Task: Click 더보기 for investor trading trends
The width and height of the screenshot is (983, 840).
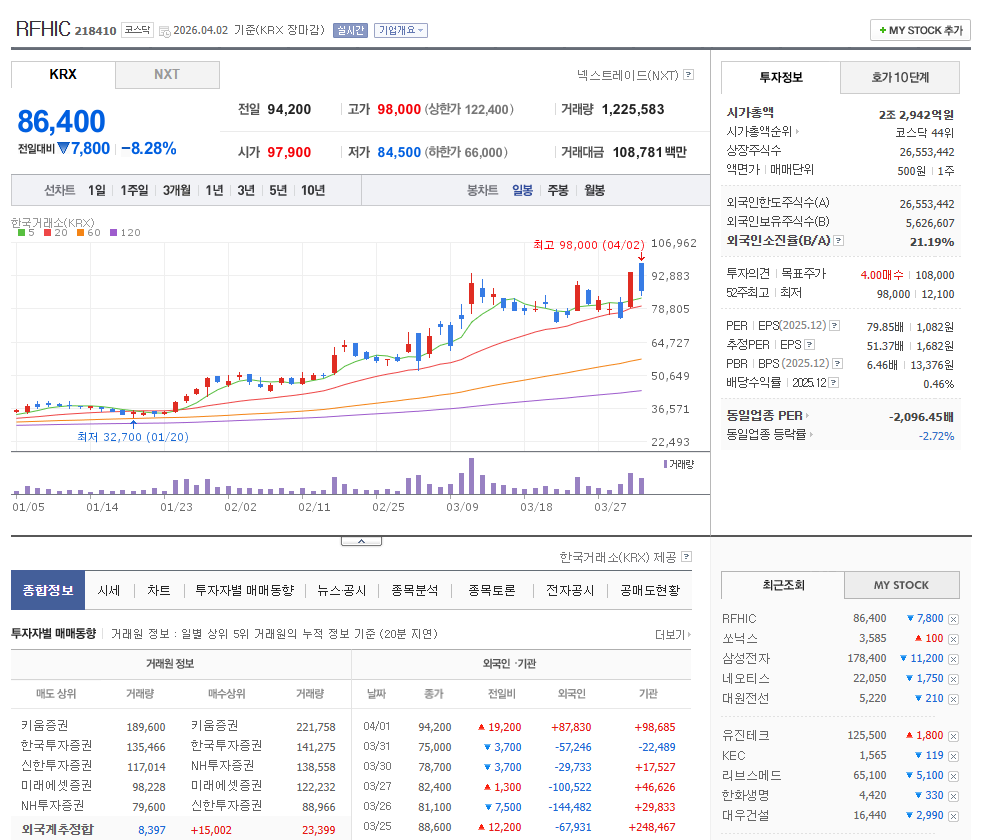Action: [x=673, y=634]
